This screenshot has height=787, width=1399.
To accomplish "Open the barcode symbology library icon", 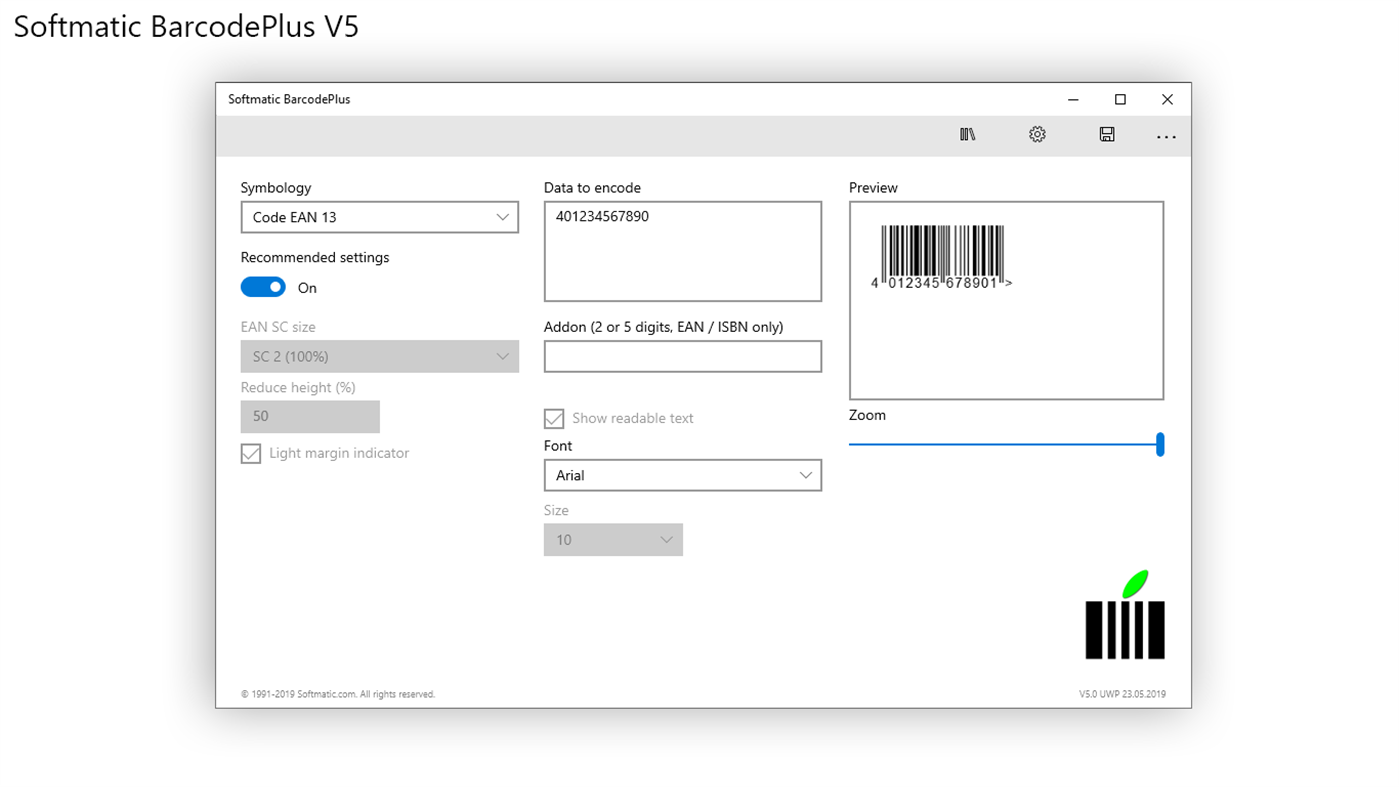I will coord(967,133).
